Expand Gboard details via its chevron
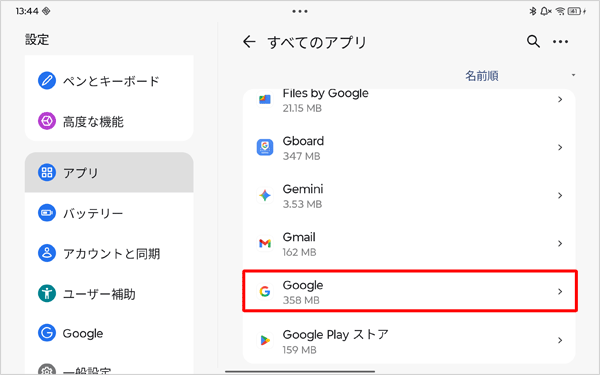600x375 pixels. [x=560, y=147]
